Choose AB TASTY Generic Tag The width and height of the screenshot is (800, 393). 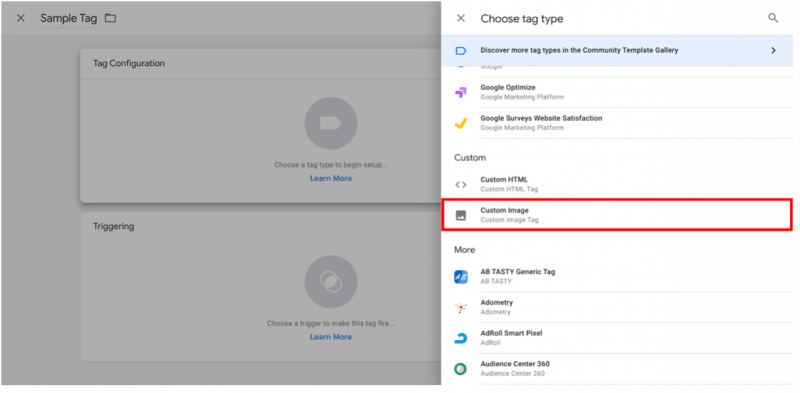617,277
